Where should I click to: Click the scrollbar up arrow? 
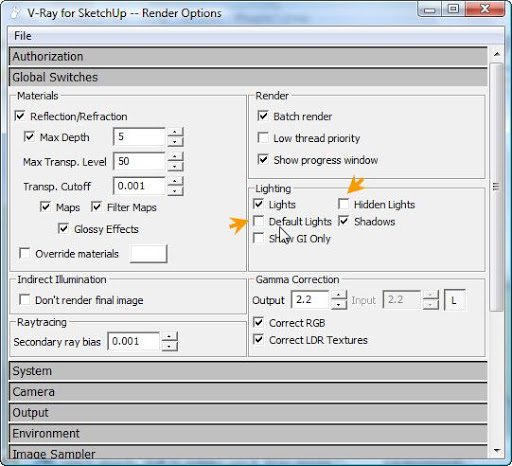[x=497, y=54]
